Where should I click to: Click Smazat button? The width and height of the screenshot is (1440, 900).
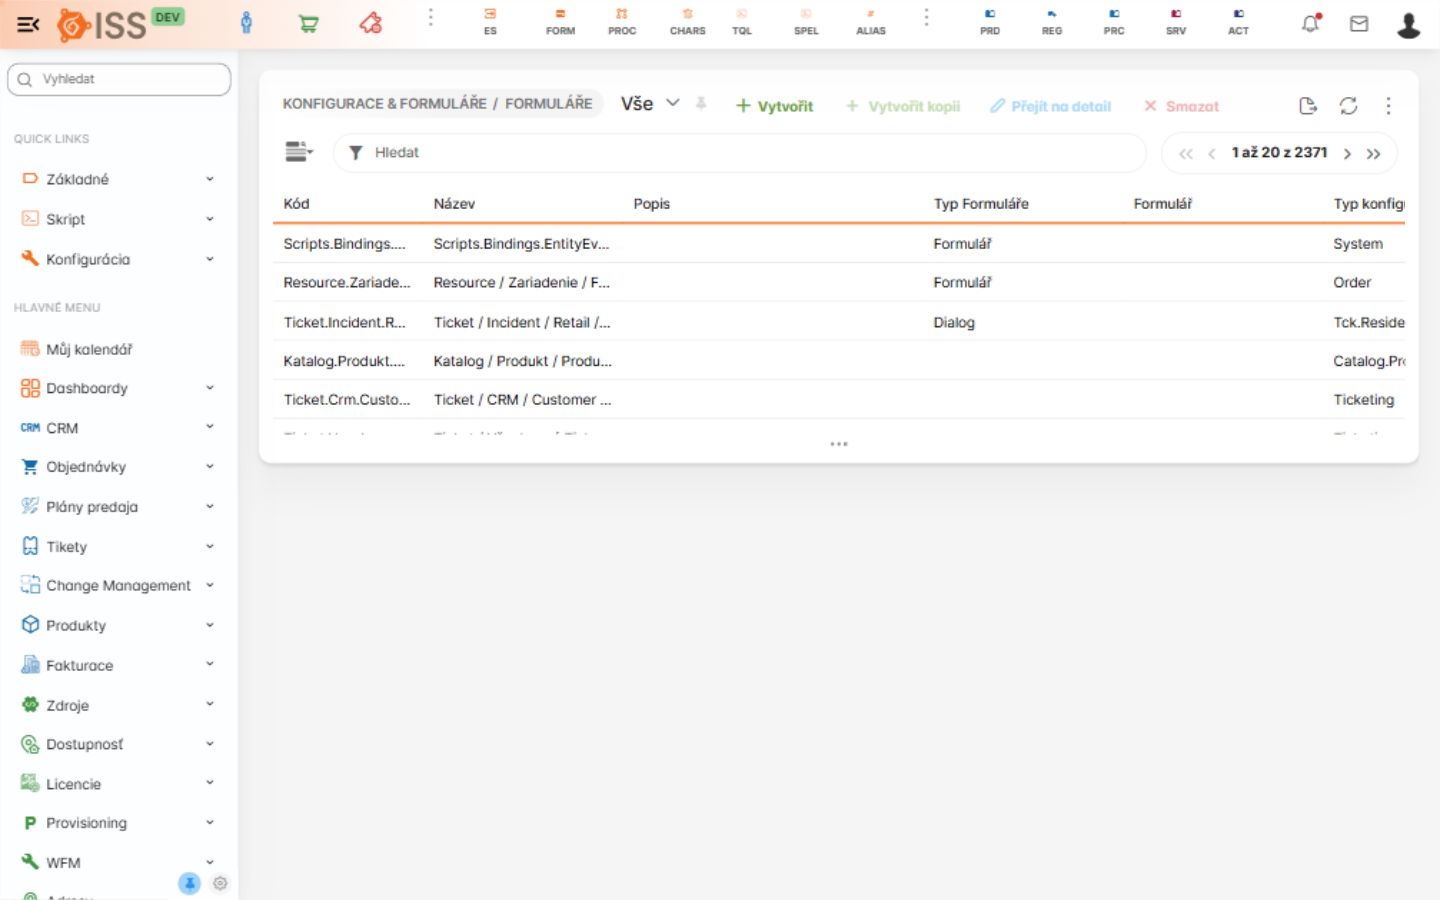click(1182, 106)
